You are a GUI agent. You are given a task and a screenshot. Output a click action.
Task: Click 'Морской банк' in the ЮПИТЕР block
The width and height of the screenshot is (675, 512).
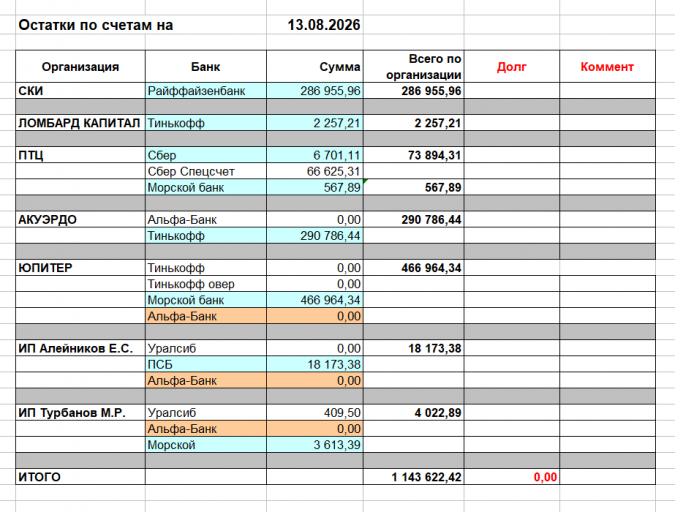click(206, 300)
